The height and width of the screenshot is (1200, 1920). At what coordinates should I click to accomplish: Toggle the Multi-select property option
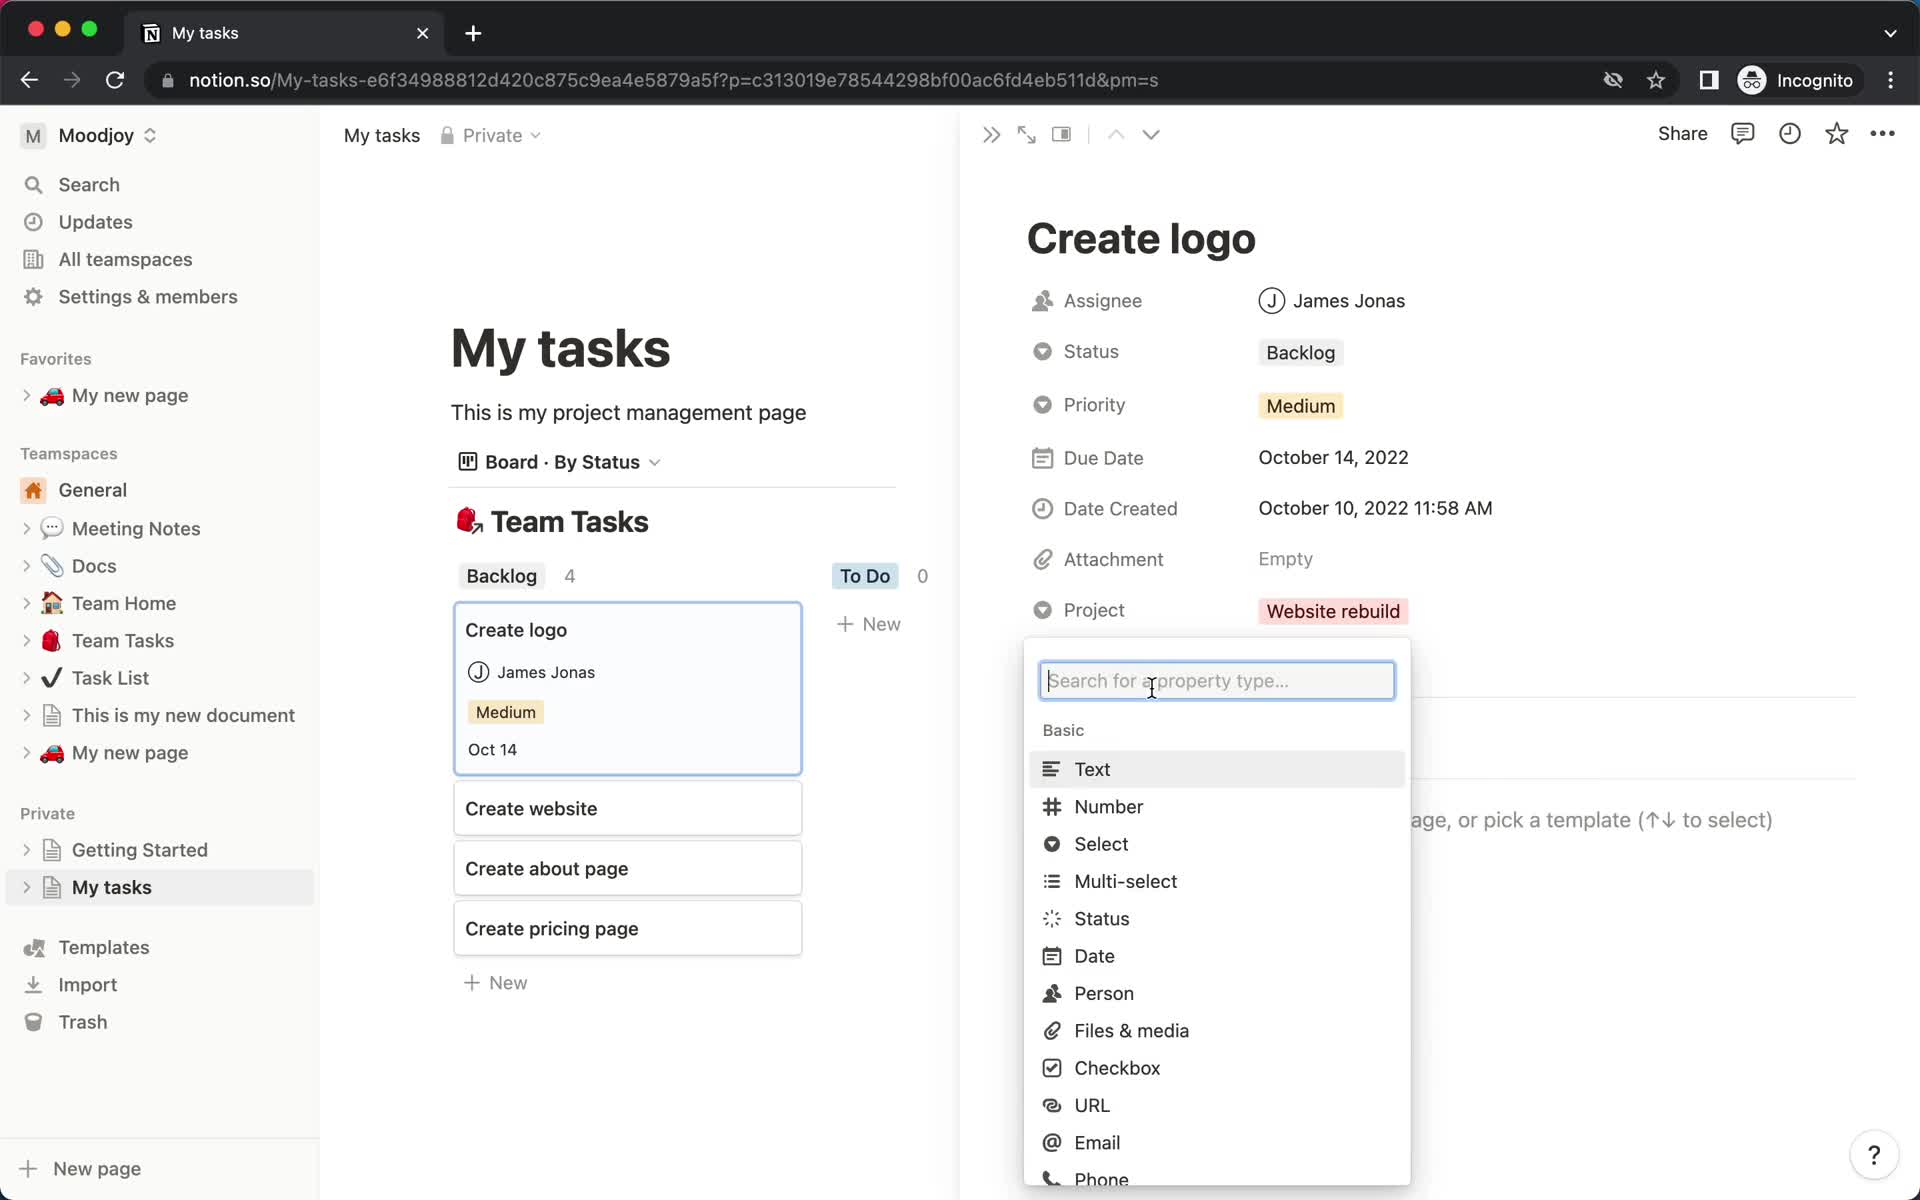1125,881
